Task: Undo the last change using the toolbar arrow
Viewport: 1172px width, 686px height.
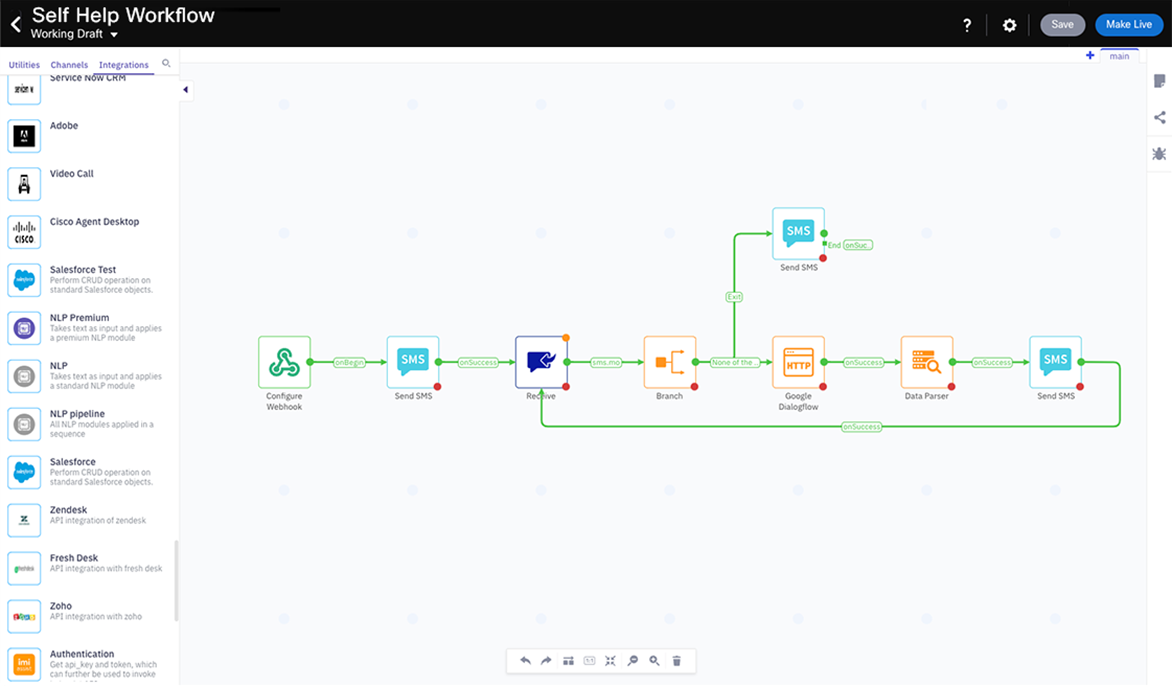Action: tap(527, 661)
